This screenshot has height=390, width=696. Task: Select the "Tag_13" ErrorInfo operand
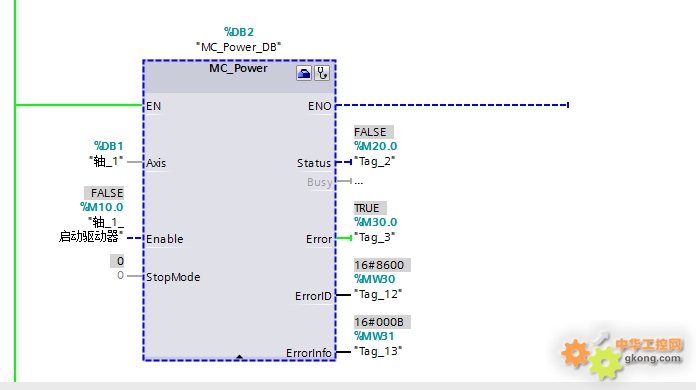point(378,351)
